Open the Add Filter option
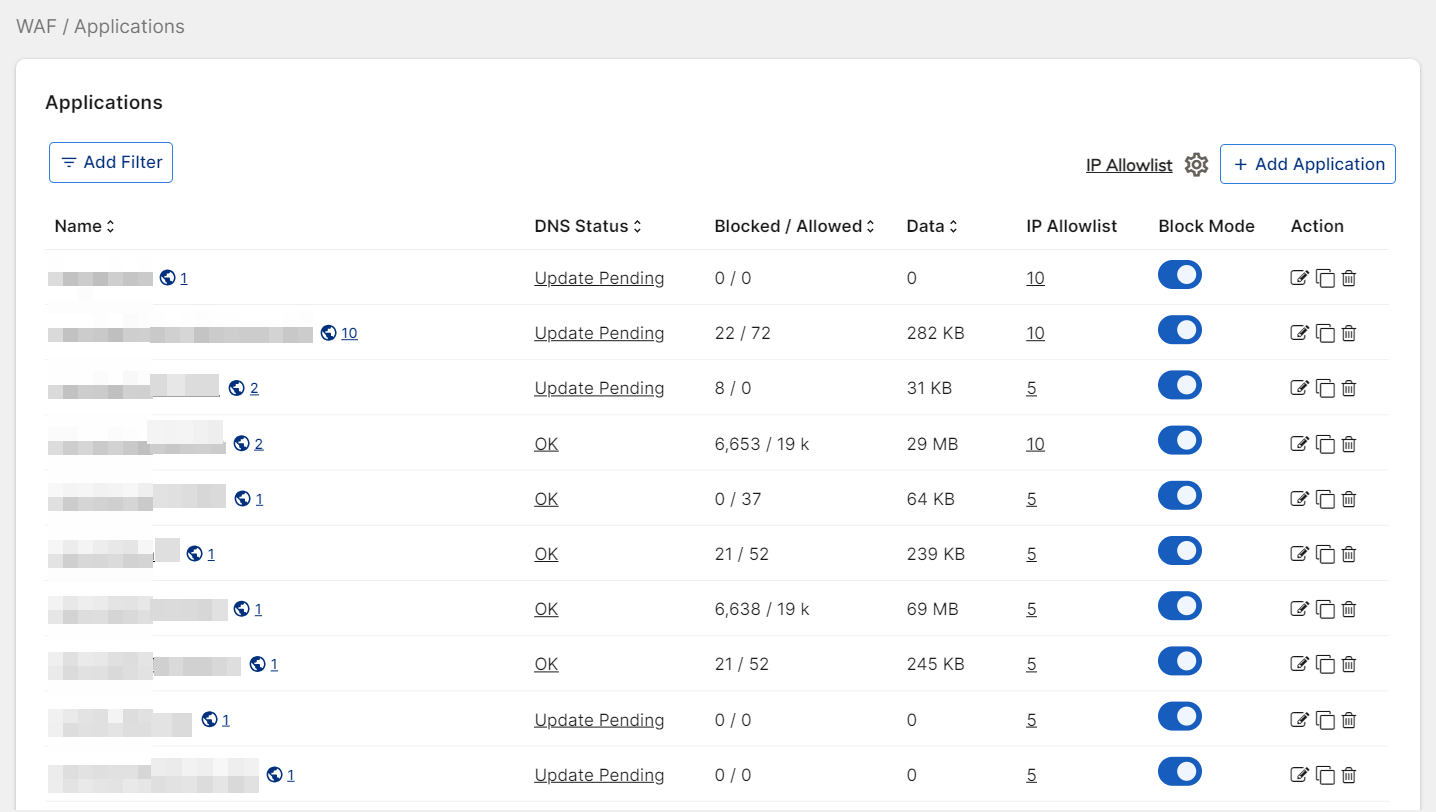The height and width of the screenshot is (812, 1436). coord(111,163)
